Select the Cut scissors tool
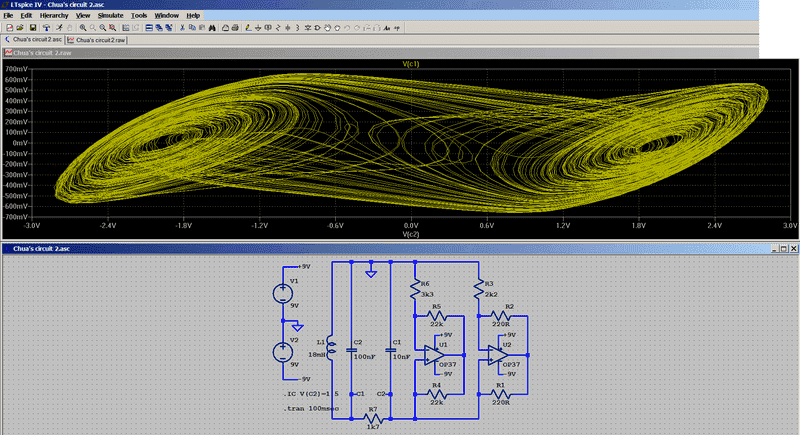Image resolution: width=800 pixels, height=435 pixels. [183, 27]
